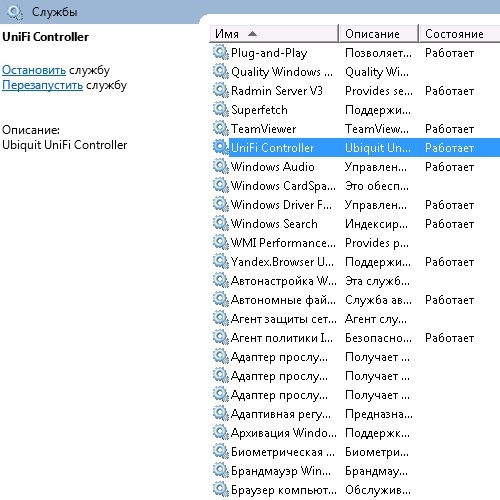Select the Windows CardSpace service entry

pos(356,186)
